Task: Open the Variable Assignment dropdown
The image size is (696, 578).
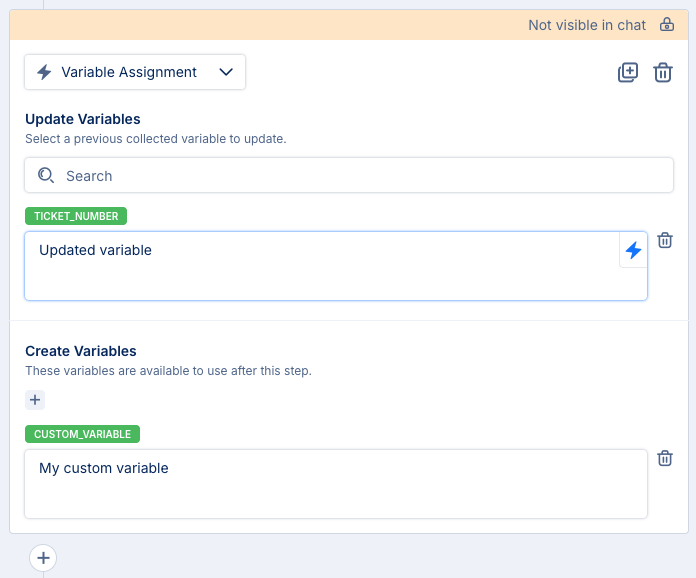Action: coord(135,72)
